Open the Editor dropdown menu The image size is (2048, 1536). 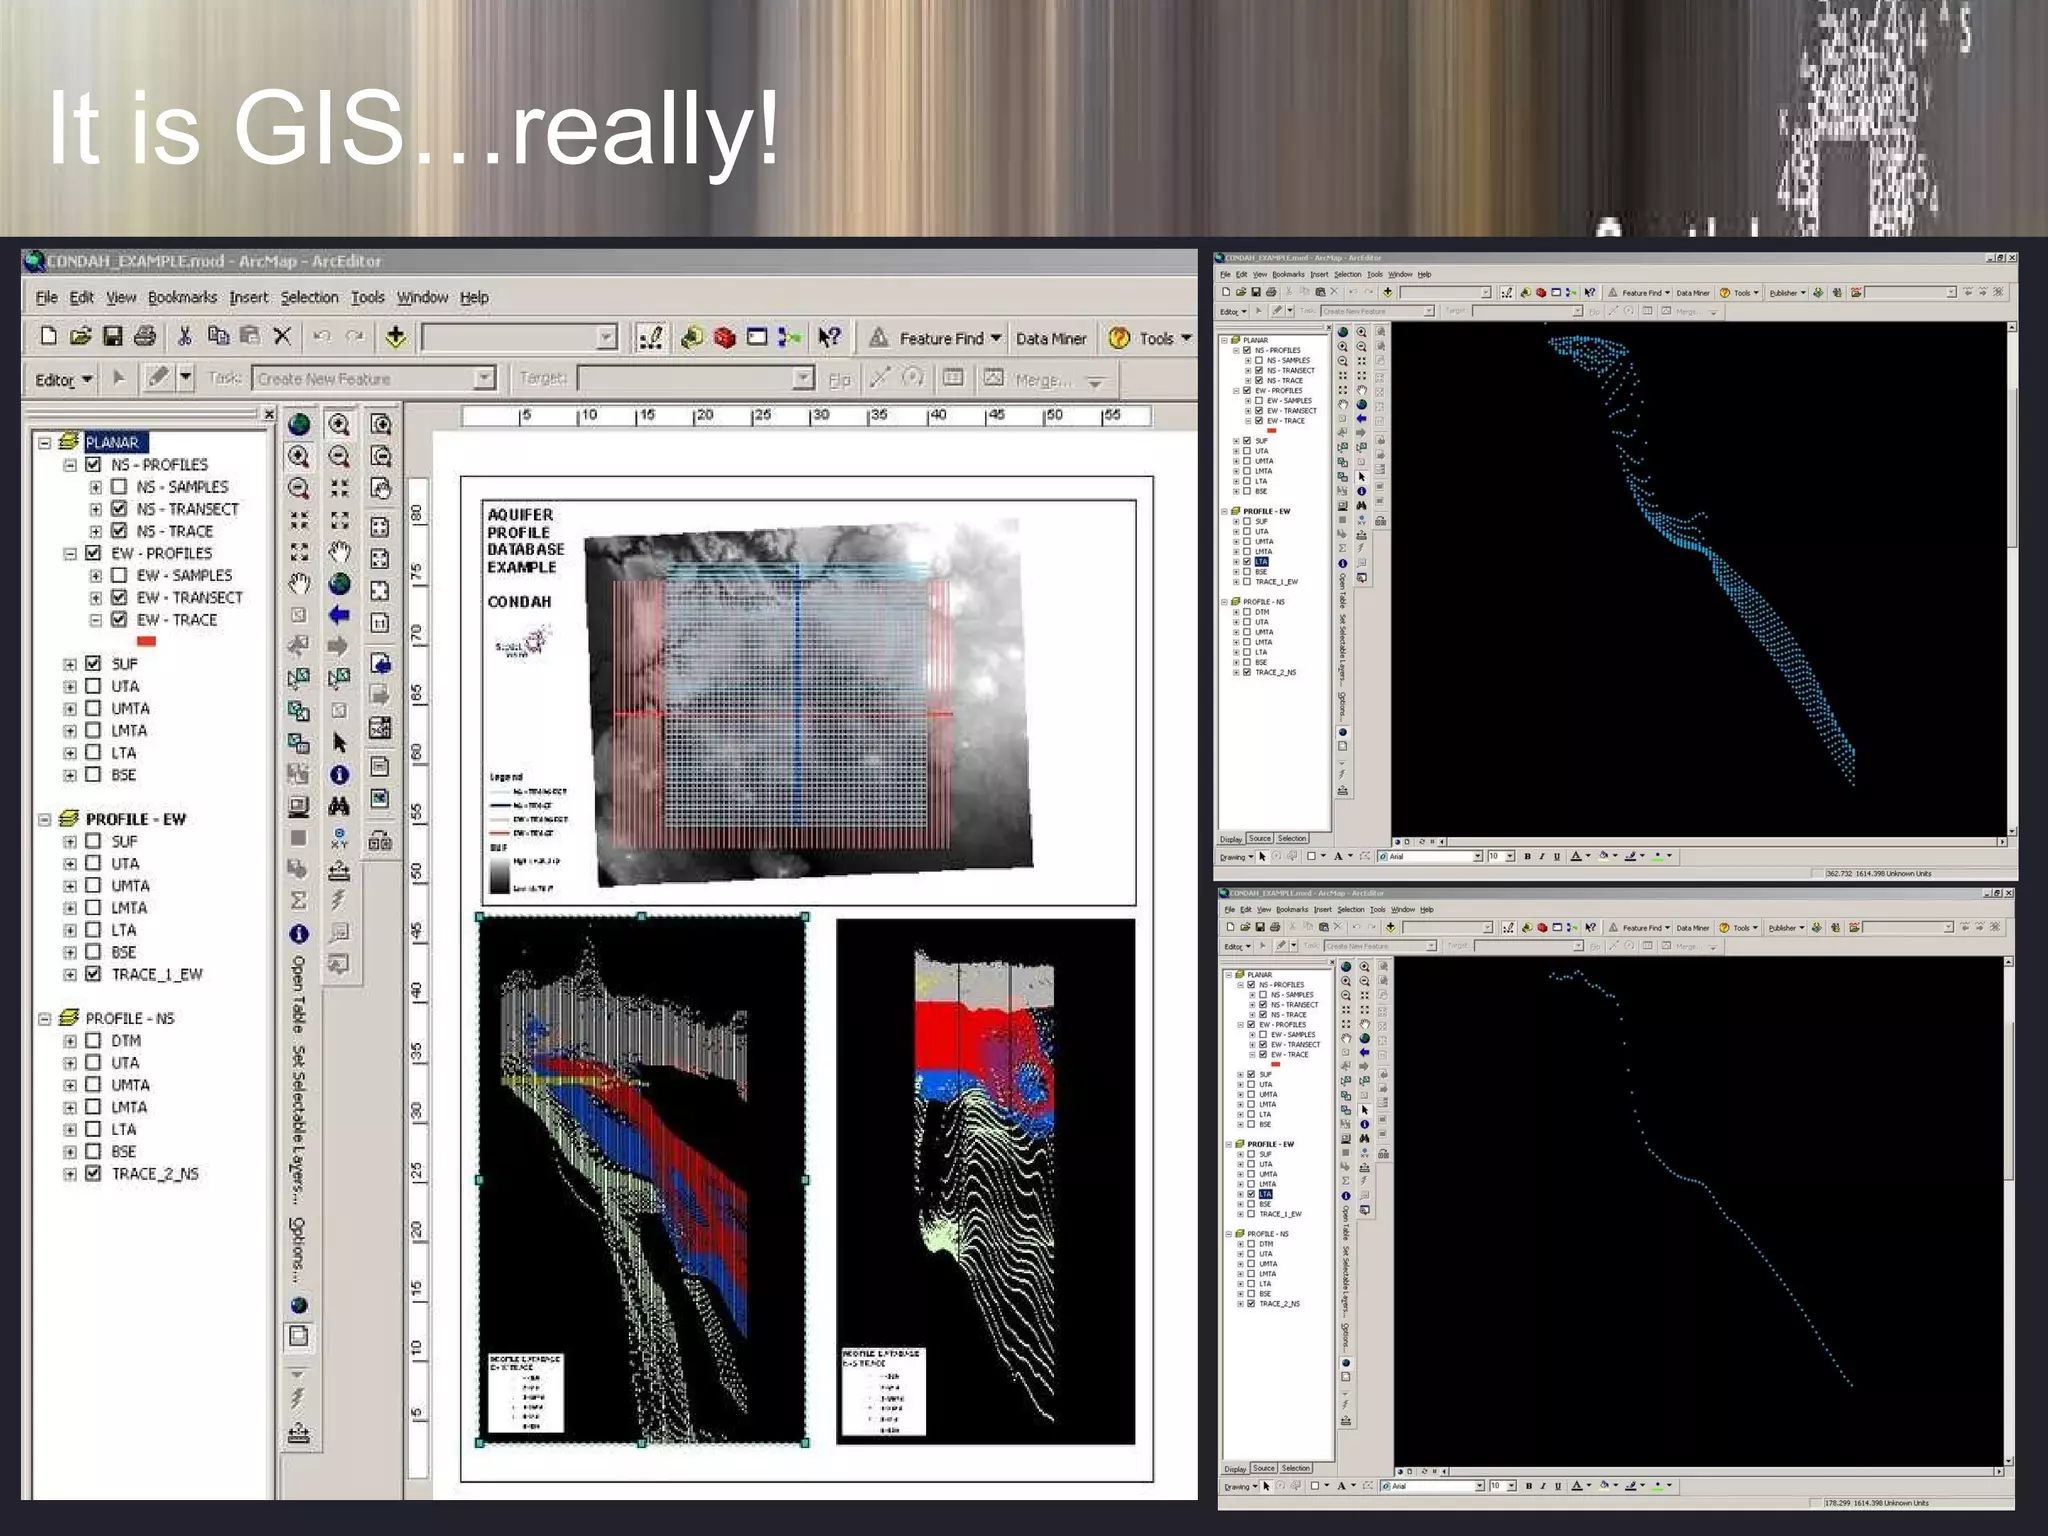(x=64, y=380)
